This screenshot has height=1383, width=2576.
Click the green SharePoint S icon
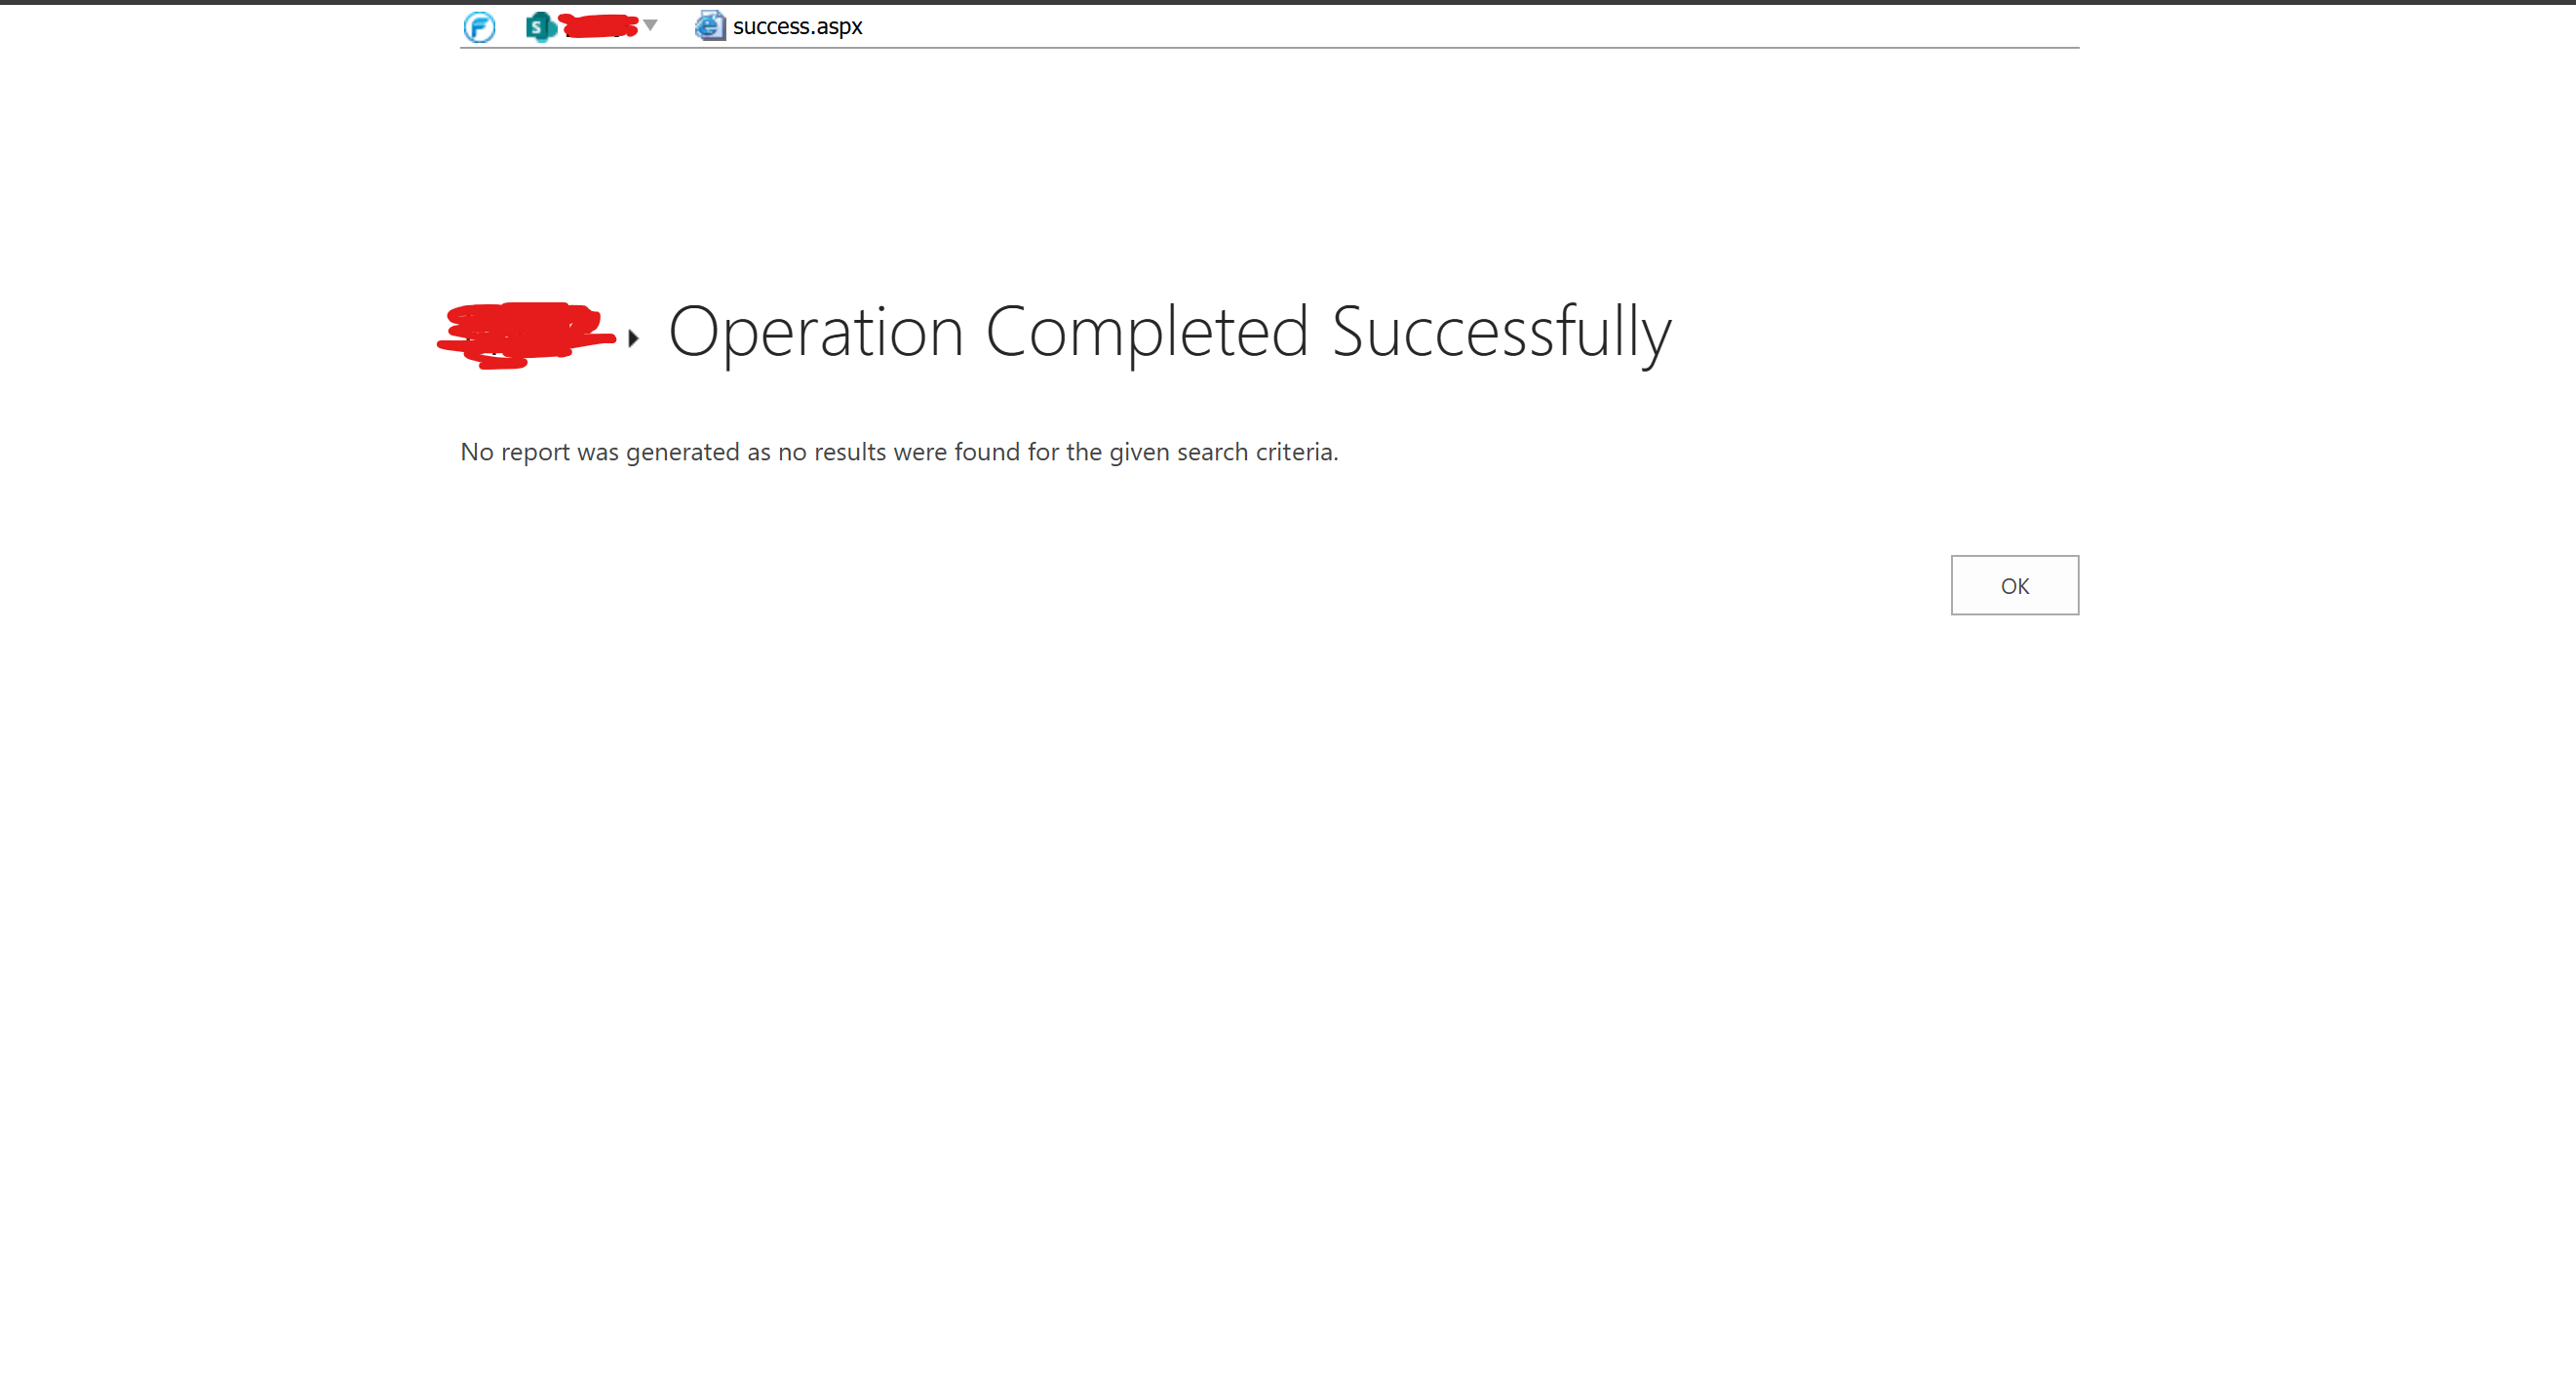(540, 26)
